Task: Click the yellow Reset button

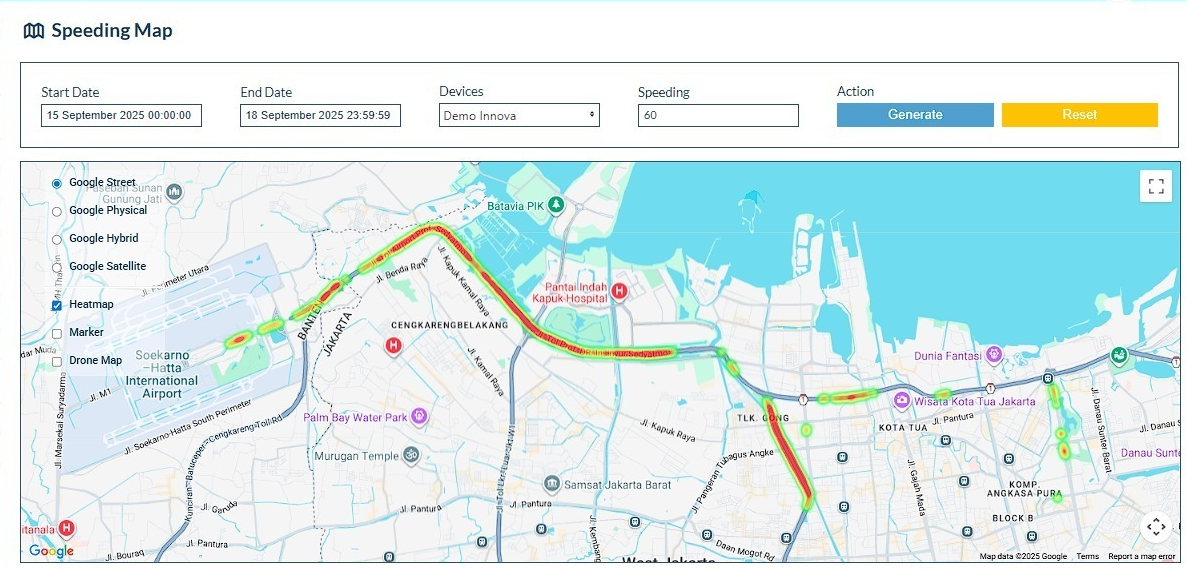Action: (x=1079, y=115)
